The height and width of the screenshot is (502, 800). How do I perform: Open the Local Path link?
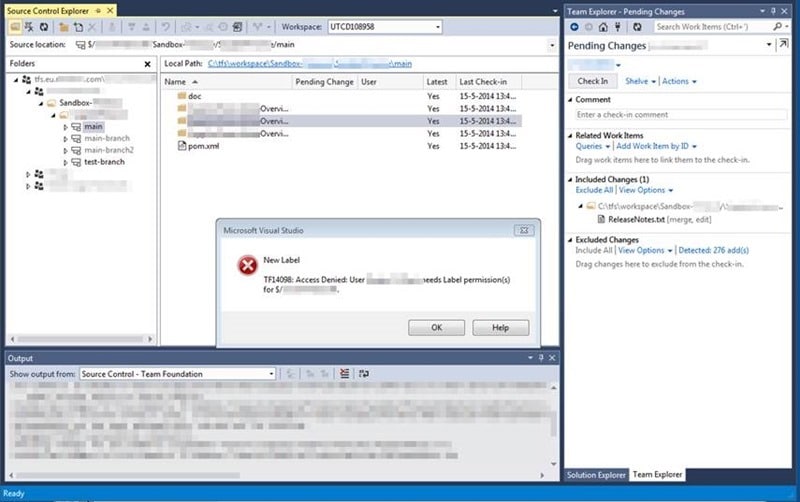pos(310,64)
